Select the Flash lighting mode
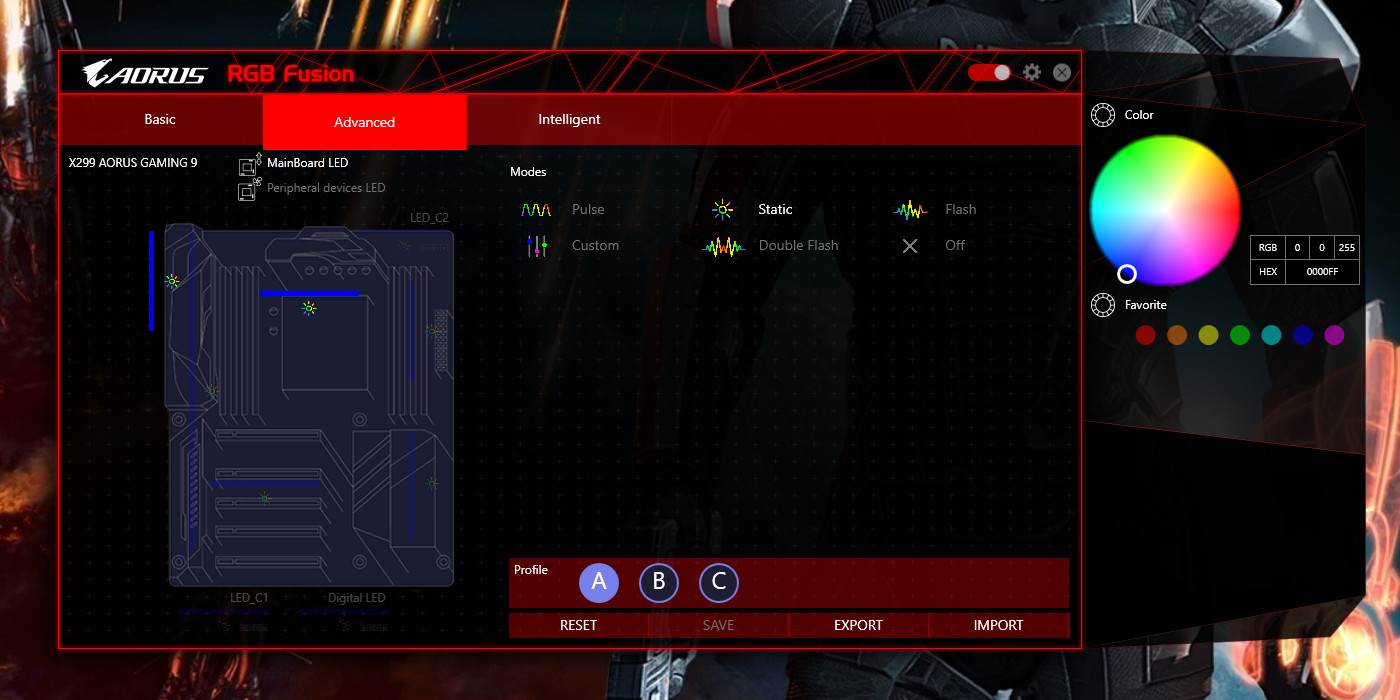This screenshot has width=1400, height=700. (x=935, y=210)
